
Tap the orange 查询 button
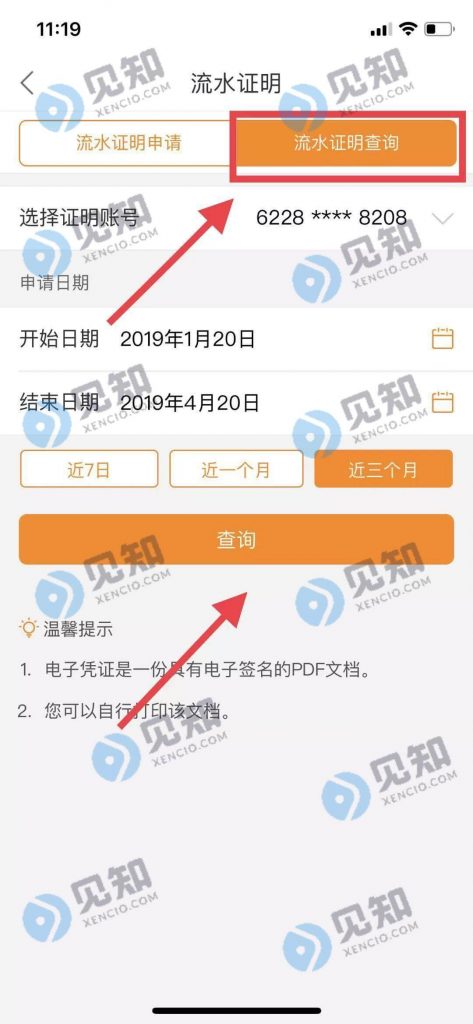point(236,539)
